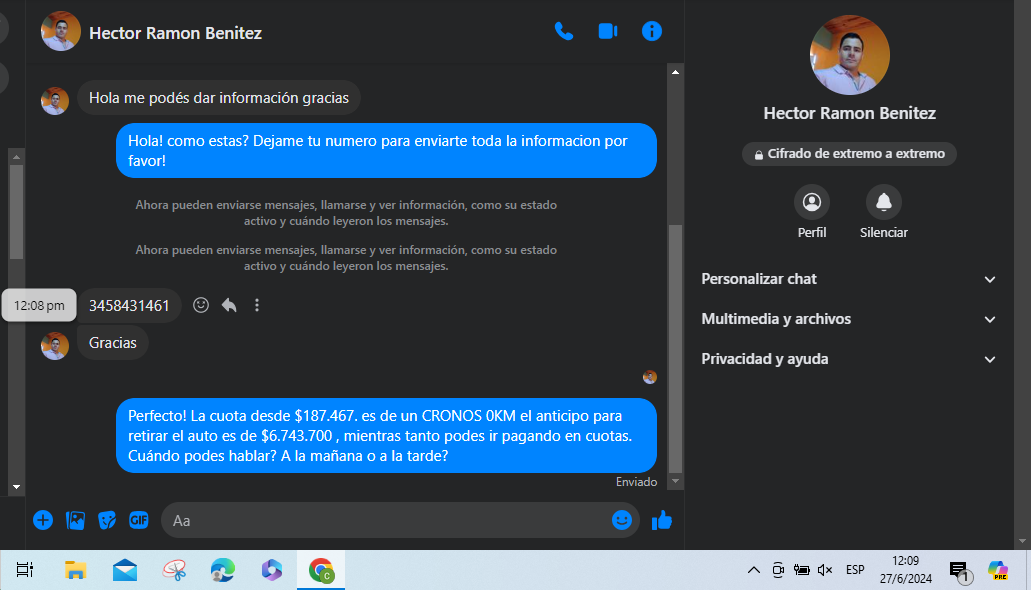Screen dimensions: 1031x590
Task: Attach a photo using the image icon
Action: (x=75, y=520)
